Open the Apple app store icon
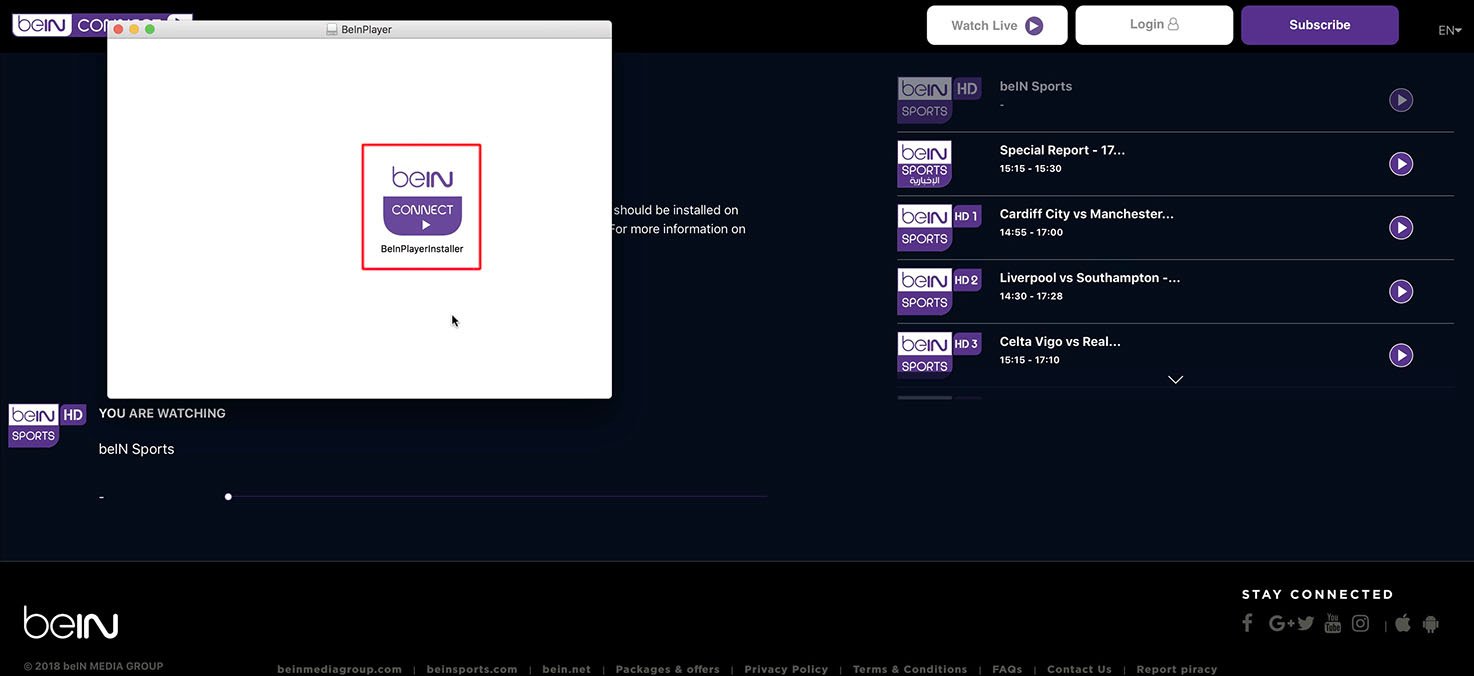Screen dimensions: 1474x676 [1403, 624]
